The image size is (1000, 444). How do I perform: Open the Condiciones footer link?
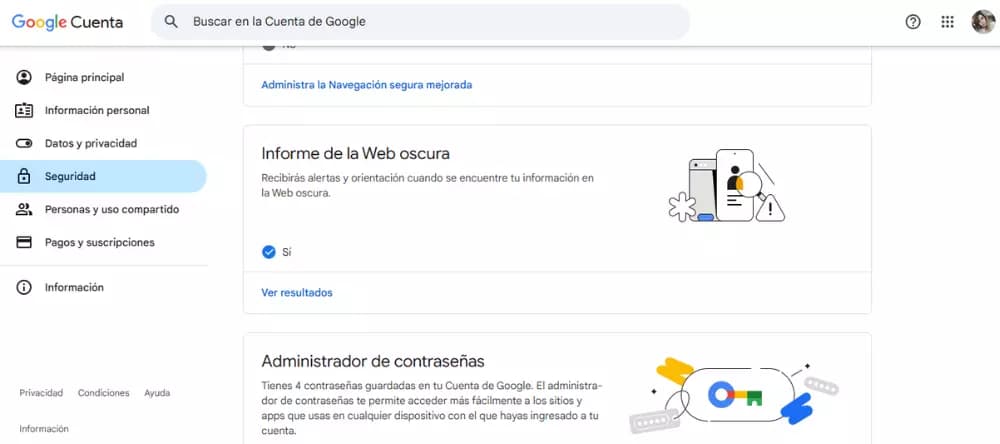[x=104, y=393]
